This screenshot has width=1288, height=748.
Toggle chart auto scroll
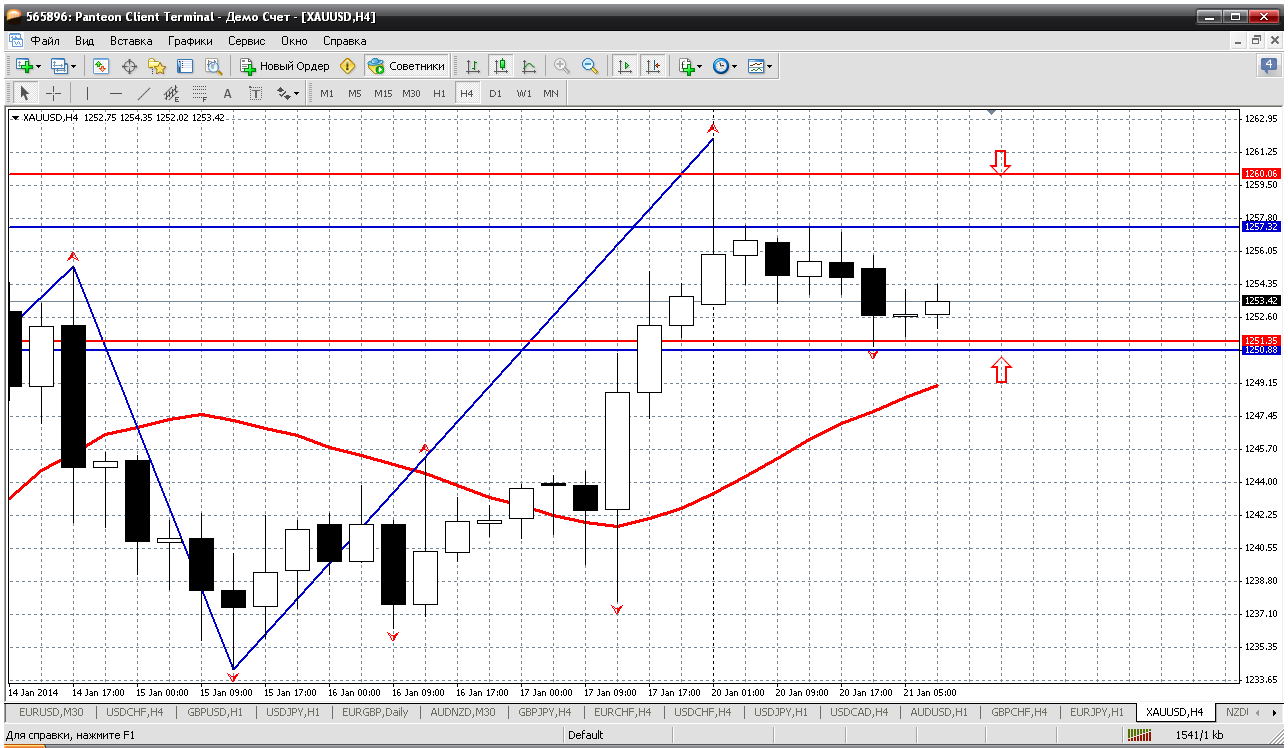625,66
